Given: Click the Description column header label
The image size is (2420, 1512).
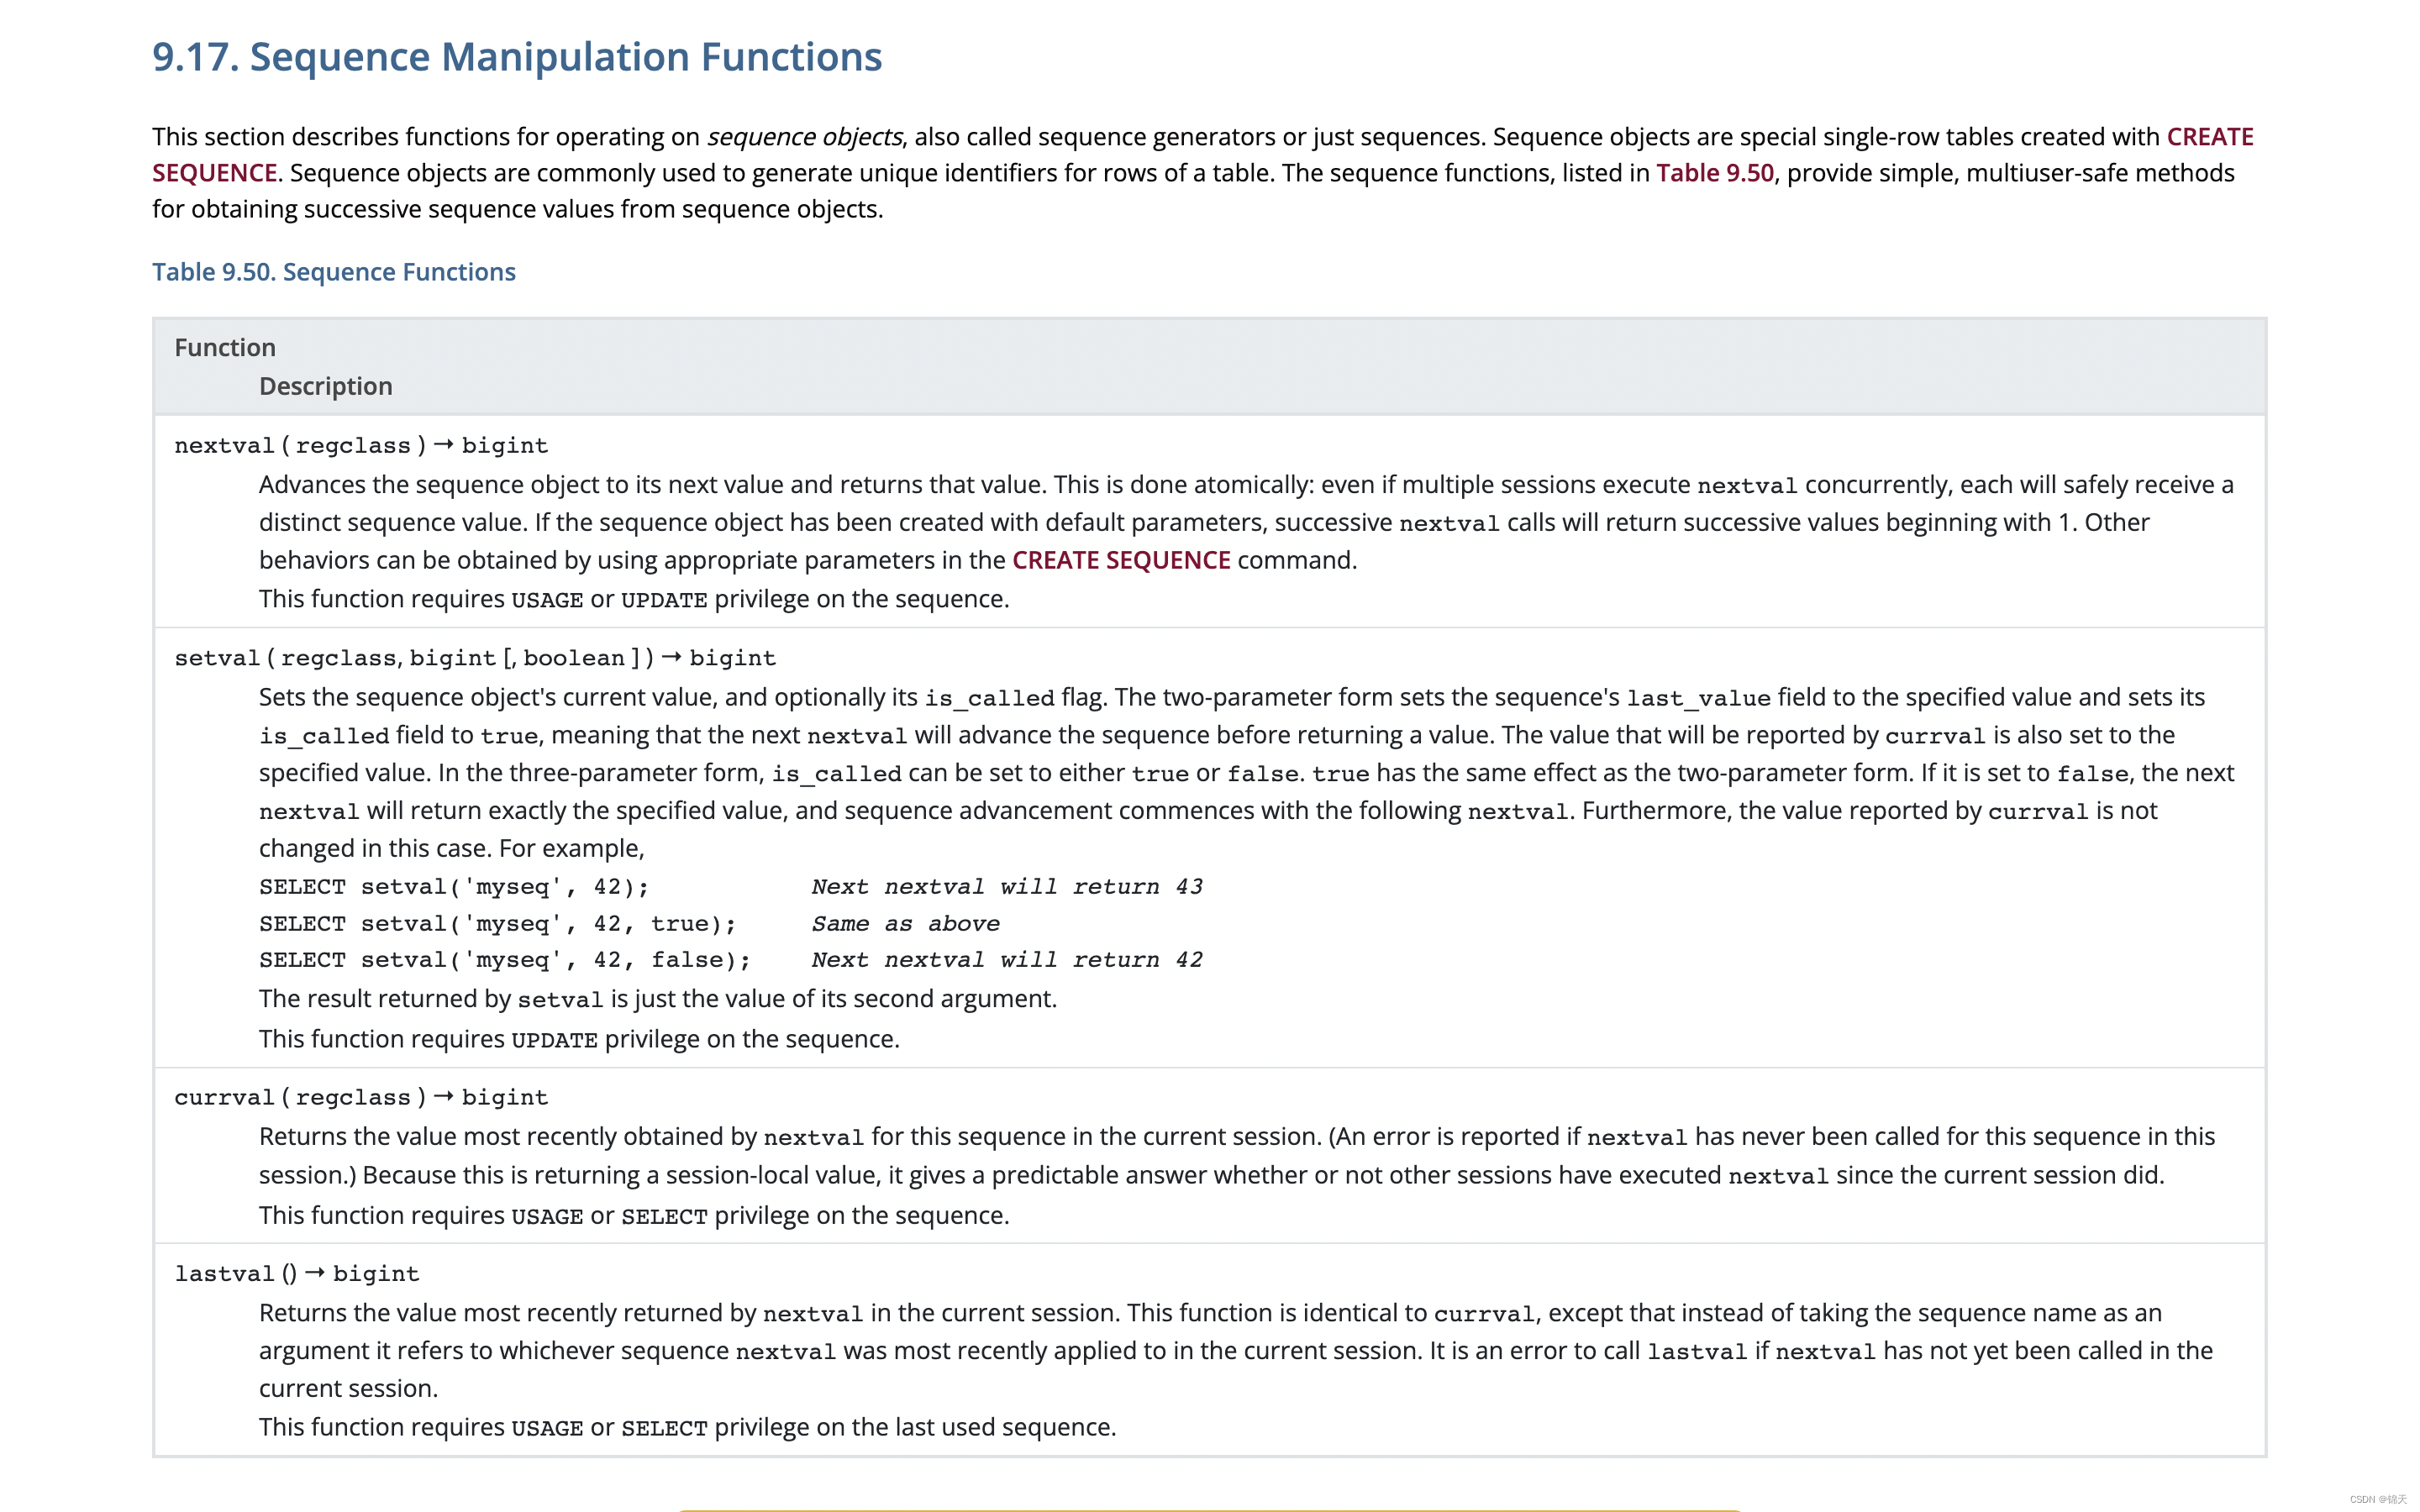Looking at the screenshot, I should point(325,386).
